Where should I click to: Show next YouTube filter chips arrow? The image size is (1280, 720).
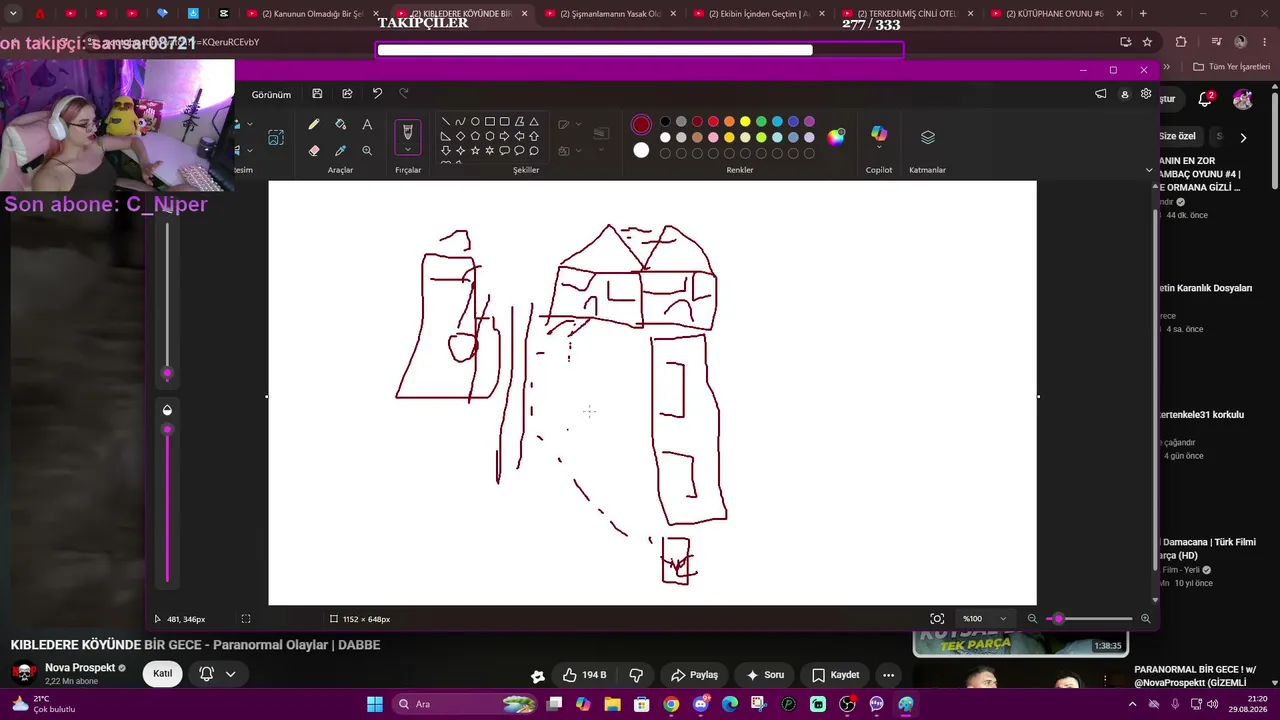coord(1243,138)
